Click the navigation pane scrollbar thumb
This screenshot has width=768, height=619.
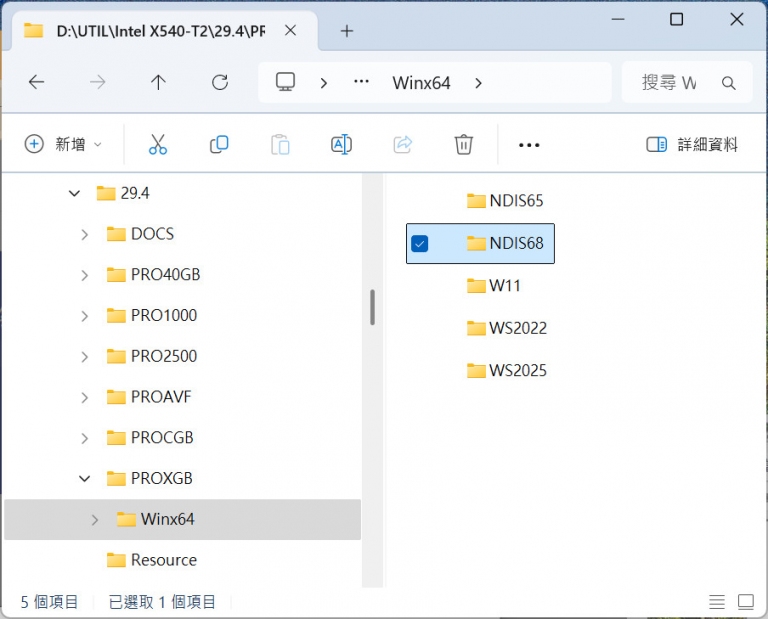coord(372,307)
